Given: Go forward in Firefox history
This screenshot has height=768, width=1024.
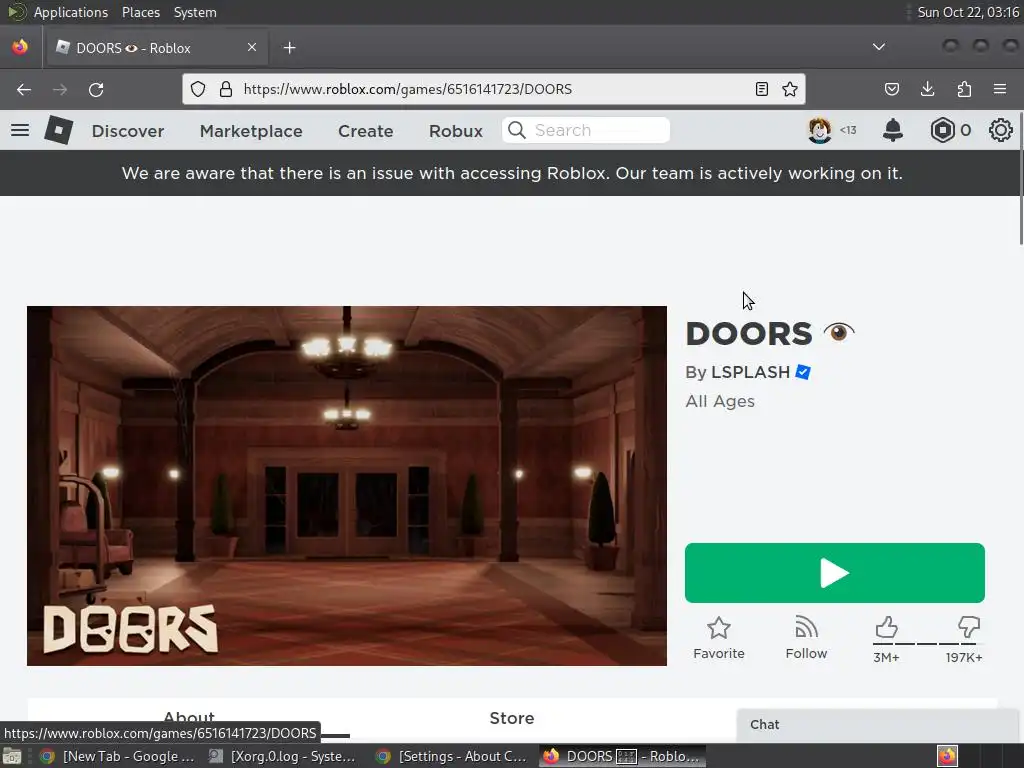Looking at the screenshot, I should point(60,89).
